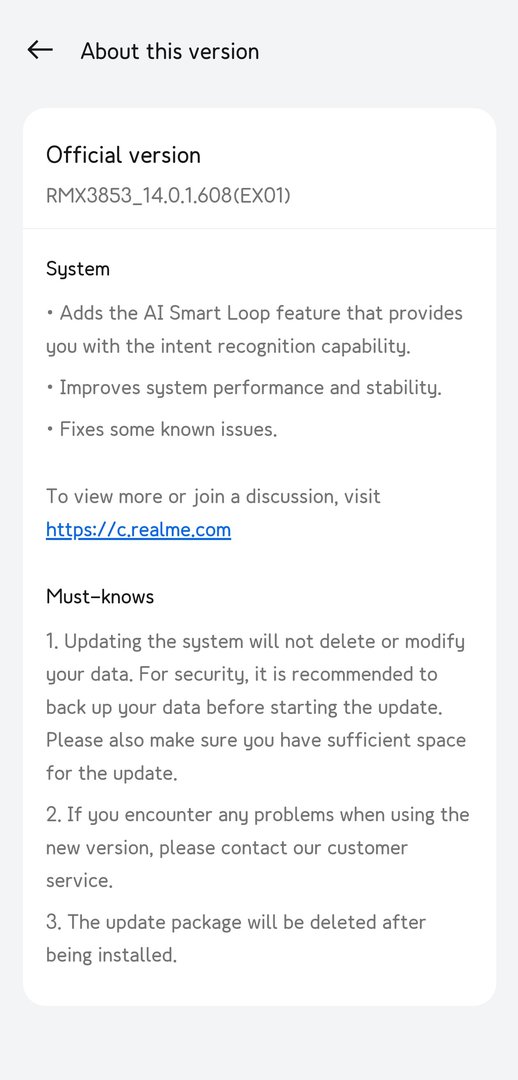Tap version number RMX3853_14.0.1.608(EX01)
Screen dimensions: 518x1080
pyautogui.click(x=168, y=196)
